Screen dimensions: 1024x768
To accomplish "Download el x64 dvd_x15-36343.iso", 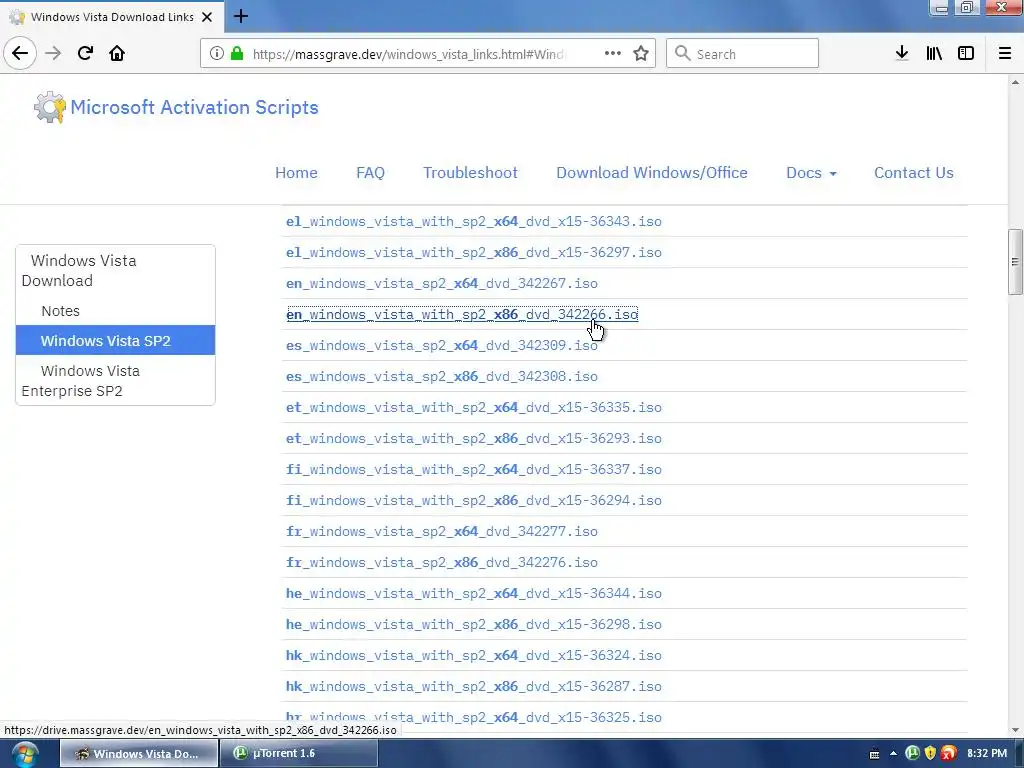I will click(x=473, y=221).
